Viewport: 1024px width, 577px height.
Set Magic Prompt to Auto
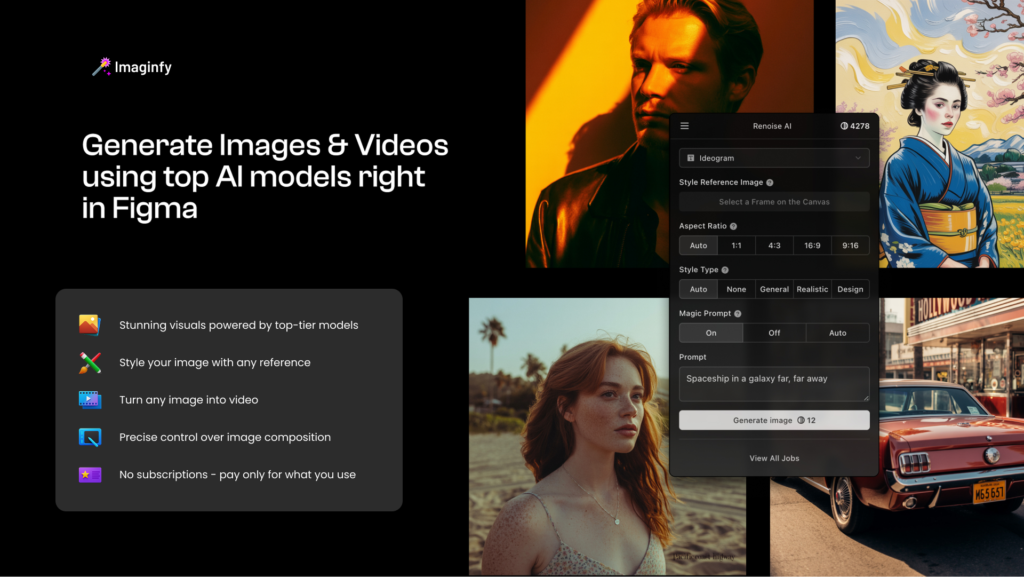837,333
